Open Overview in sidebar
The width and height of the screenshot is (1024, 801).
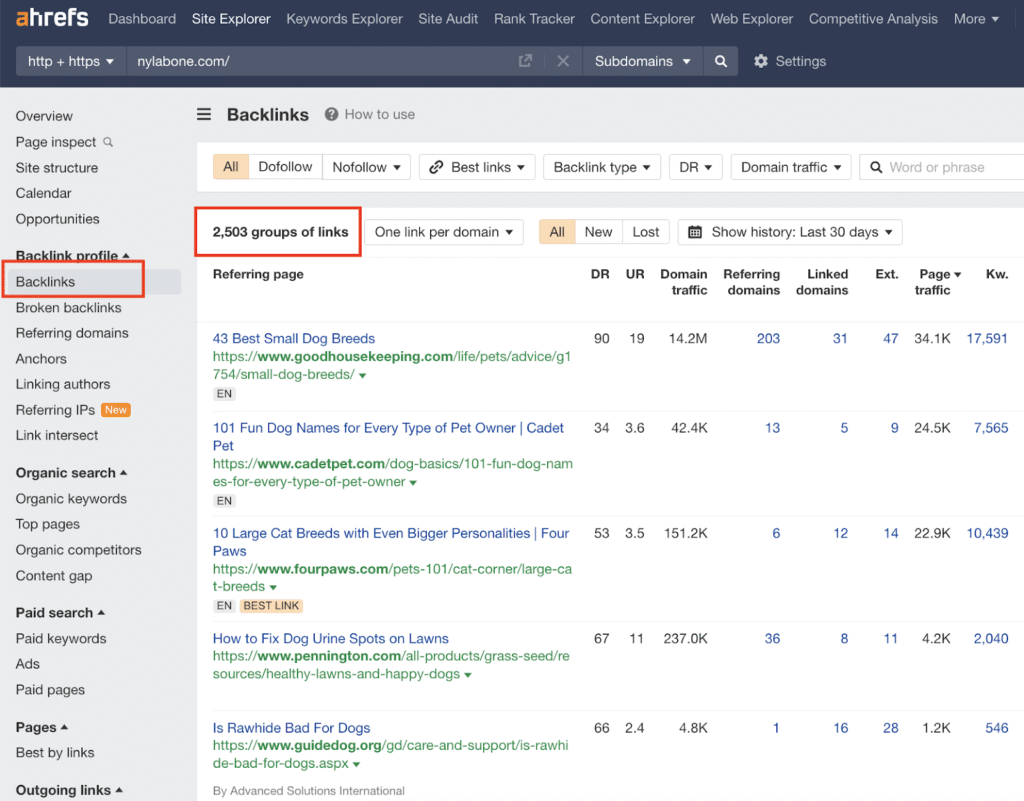click(44, 116)
